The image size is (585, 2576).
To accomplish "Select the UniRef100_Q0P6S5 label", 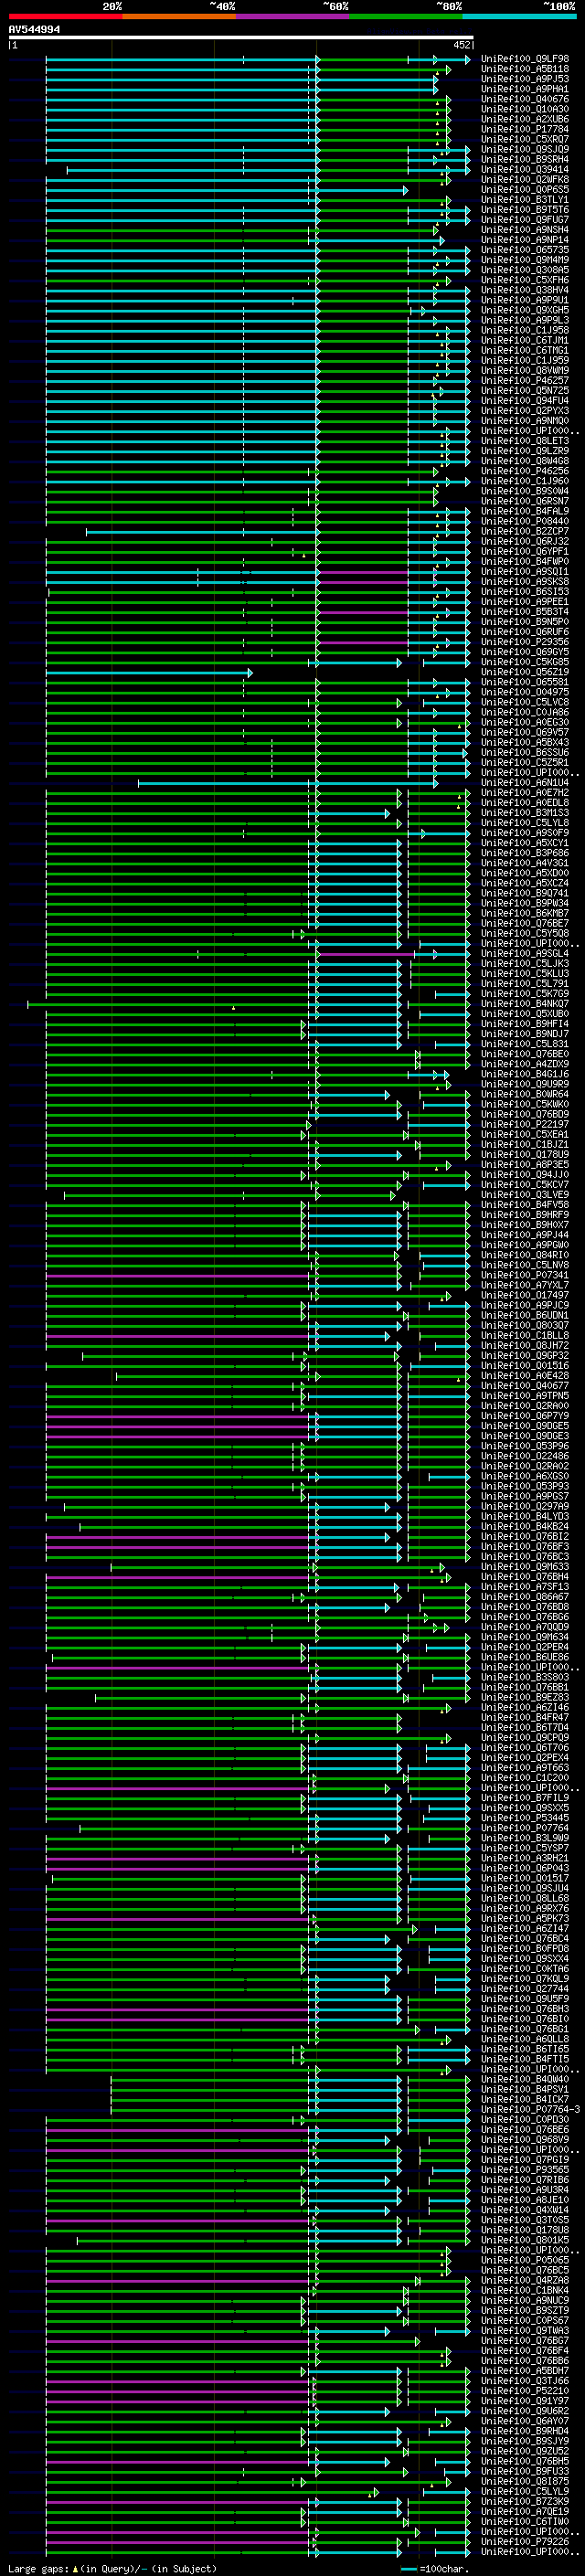I will [x=525, y=190].
